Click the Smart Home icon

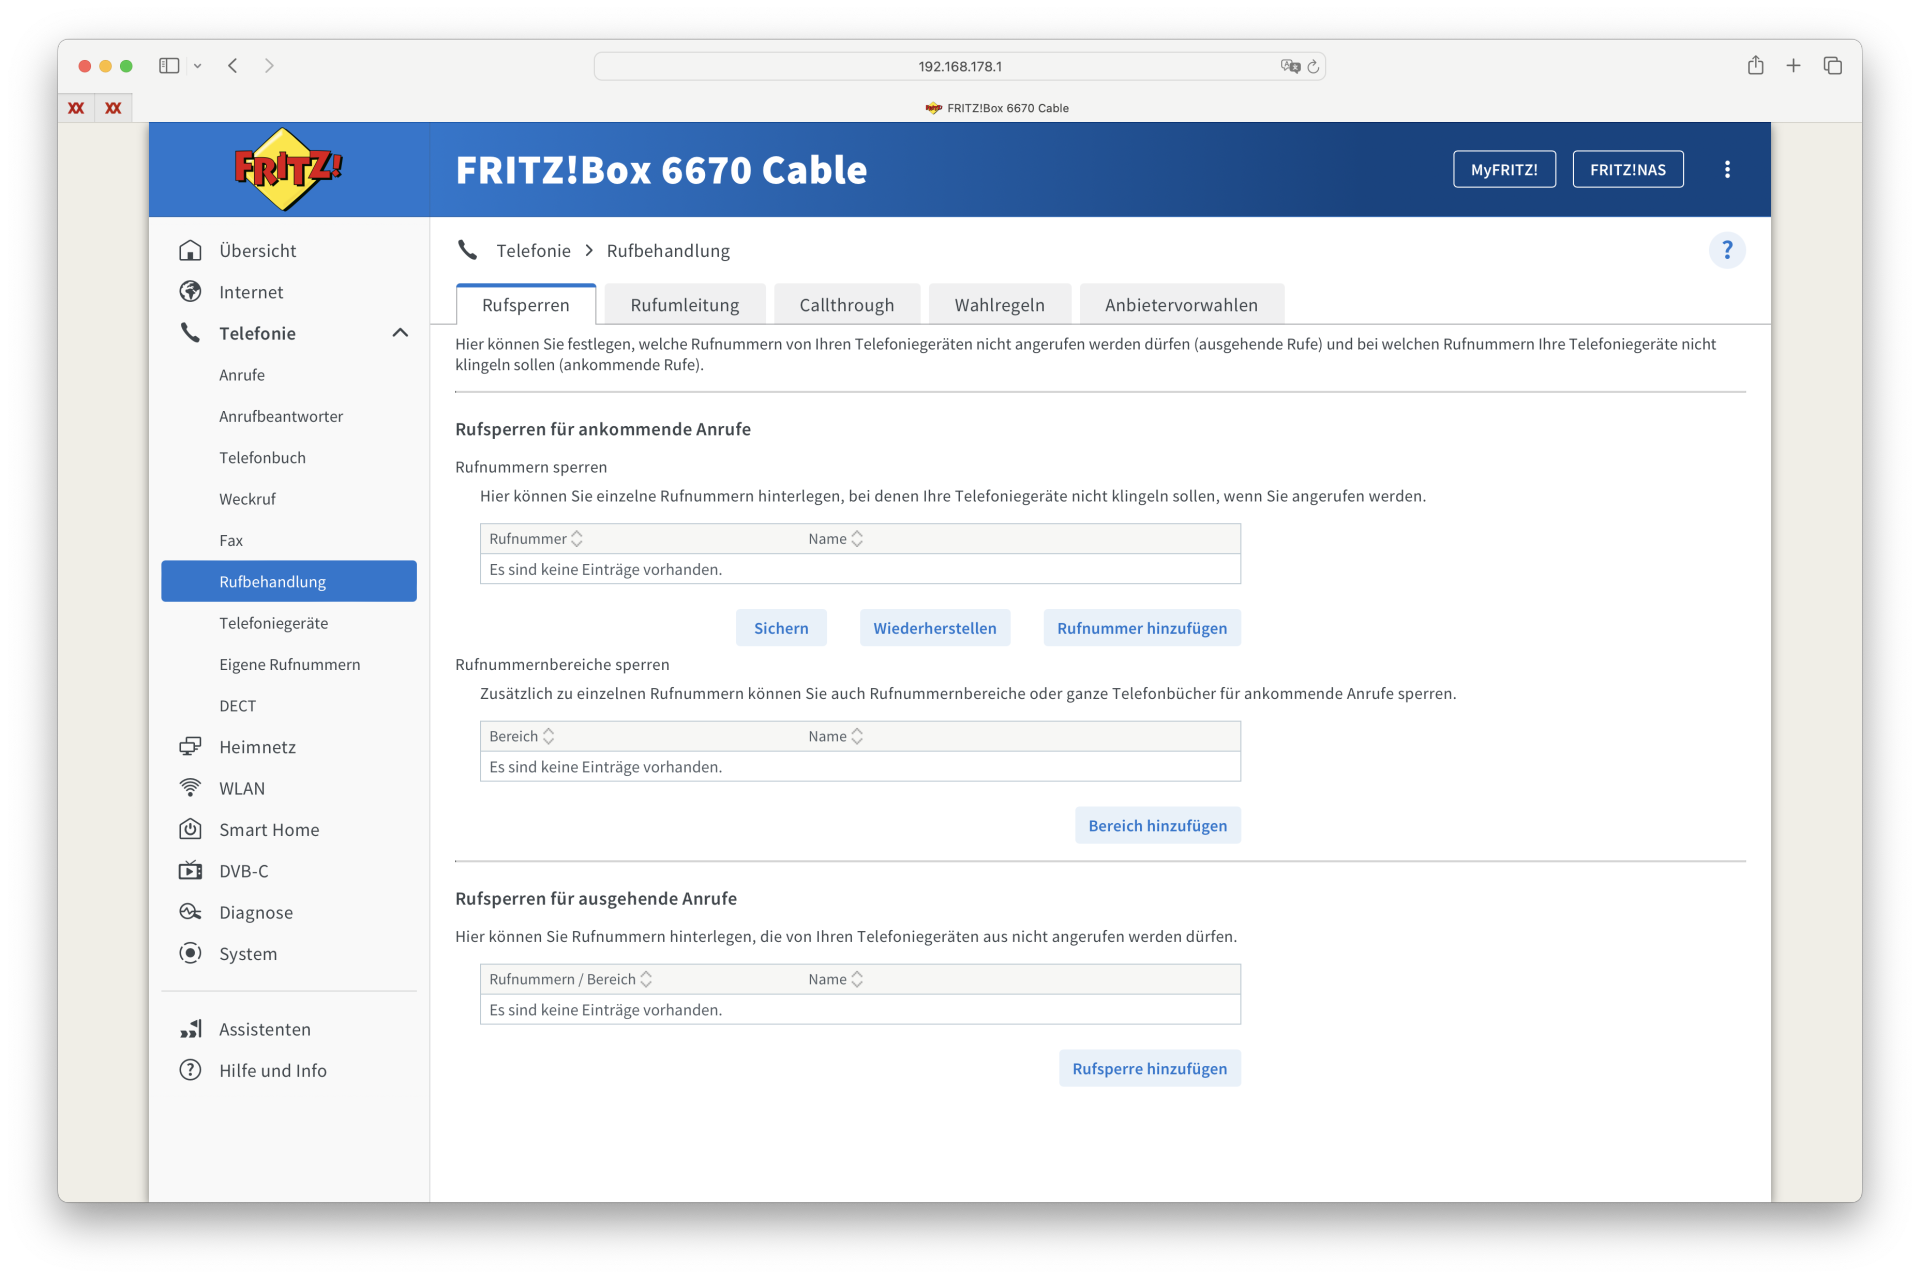pyautogui.click(x=190, y=829)
